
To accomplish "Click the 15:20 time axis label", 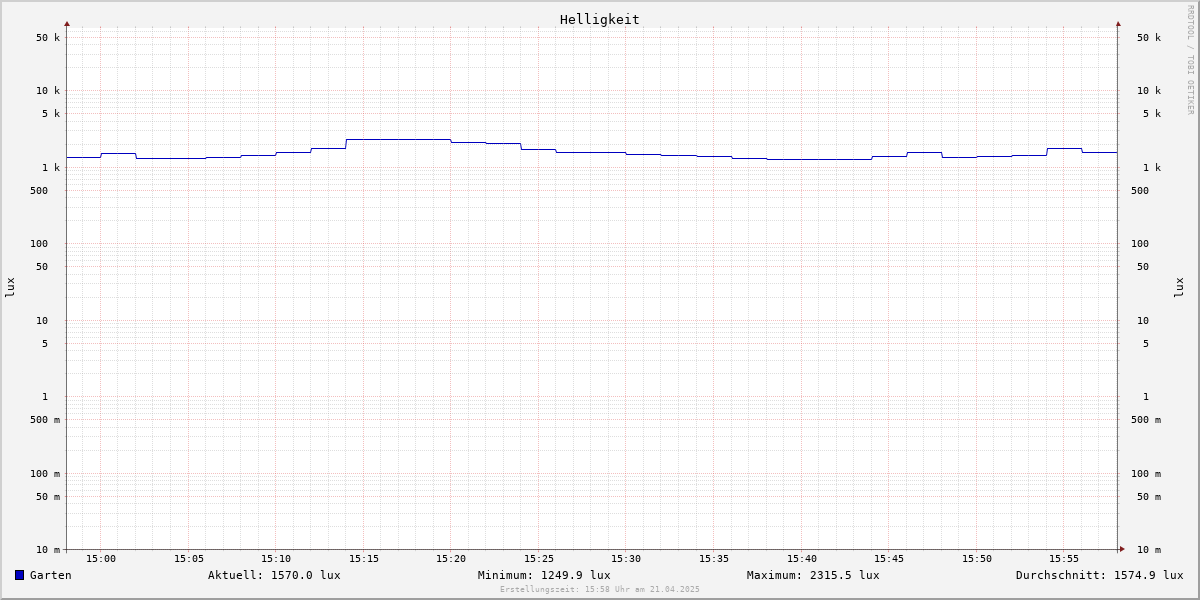I will click(451, 559).
